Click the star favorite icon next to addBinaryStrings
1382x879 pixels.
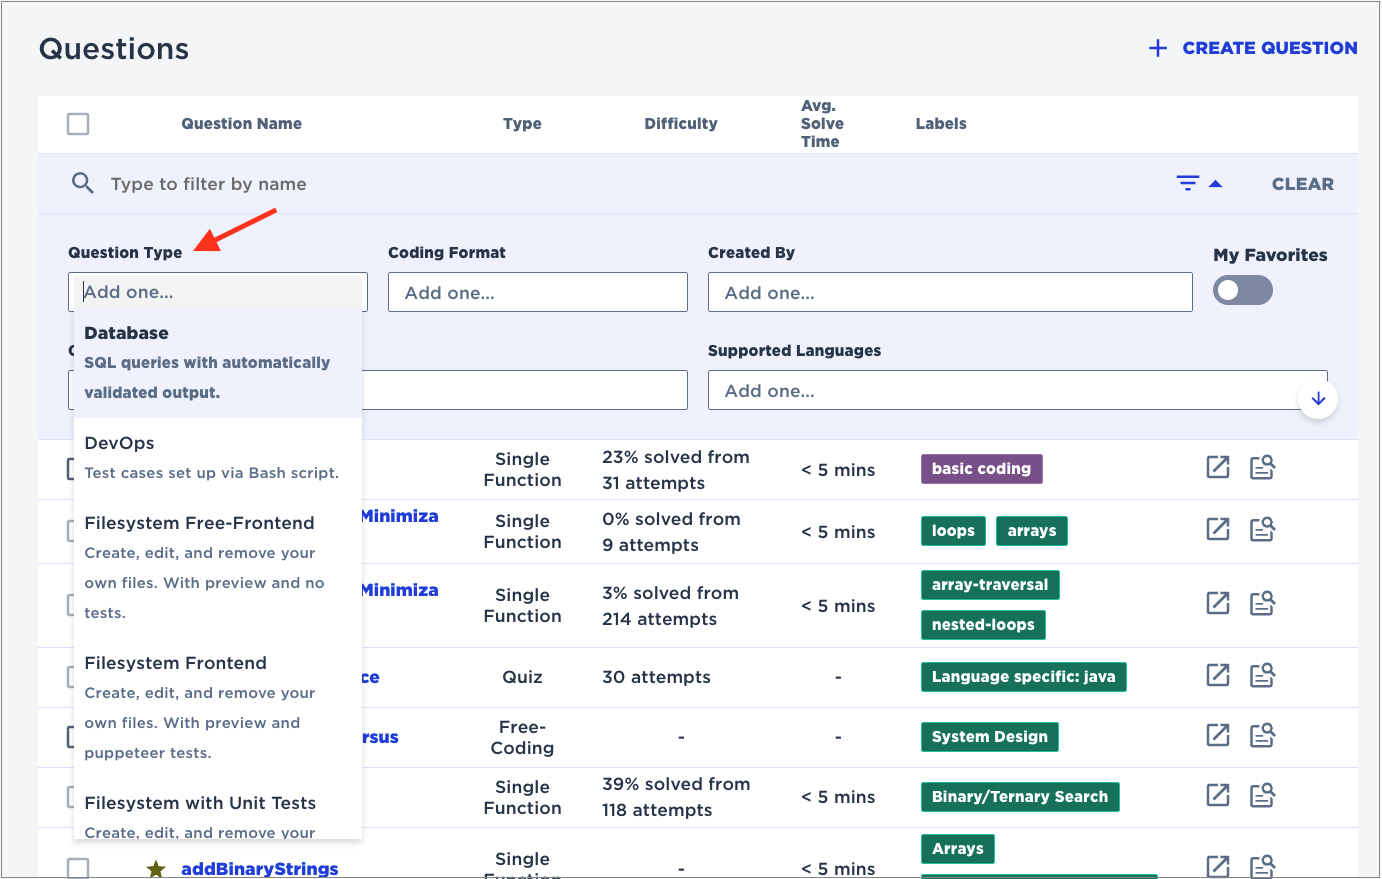pyautogui.click(x=156, y=868)
